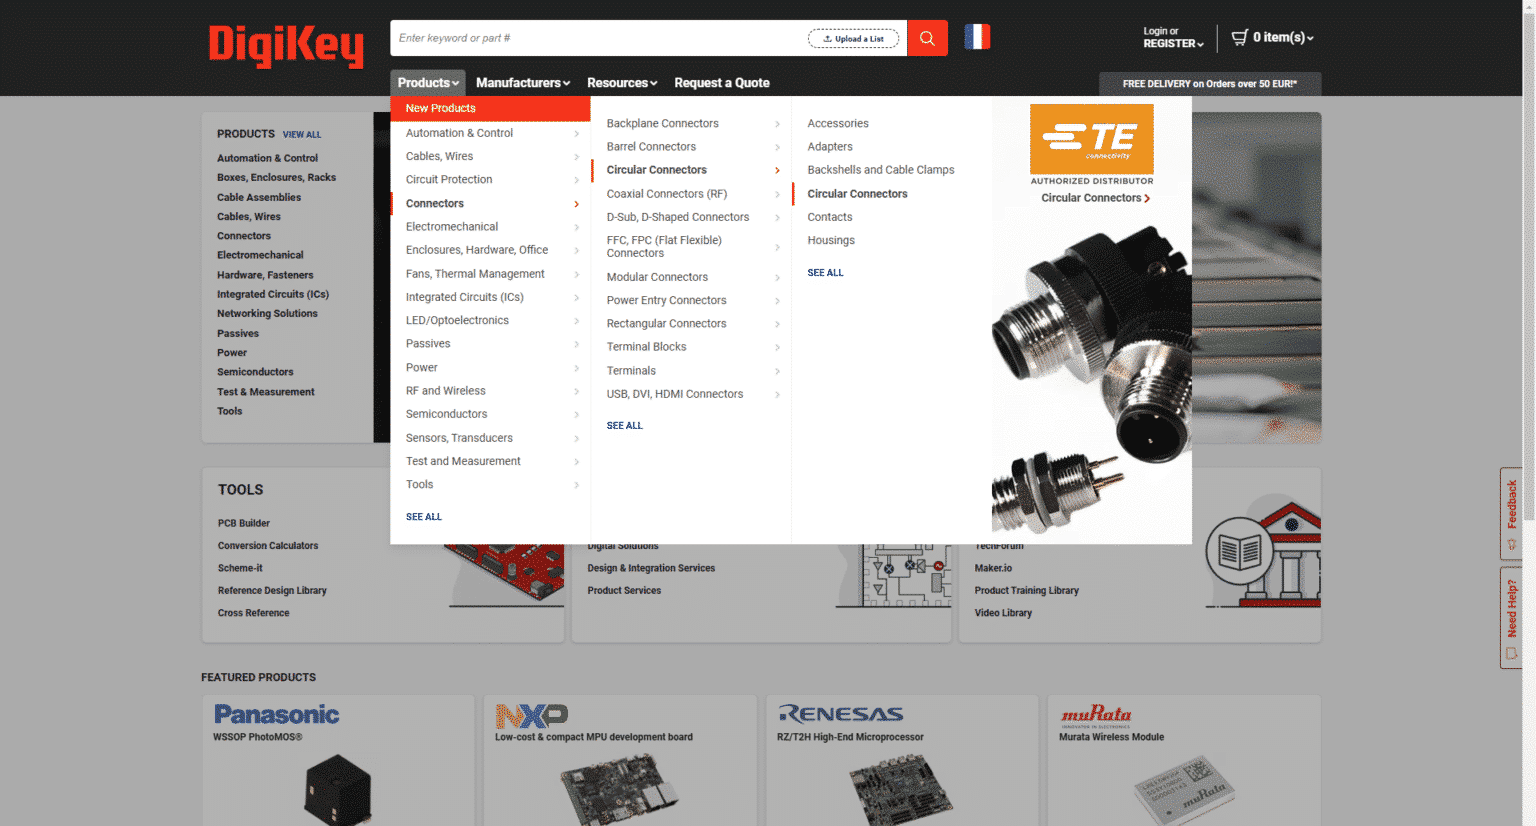The width and height of the screenshot is (1536, 826).
Task: Click the DigiKey logo
Action: [x=286, y=45]
